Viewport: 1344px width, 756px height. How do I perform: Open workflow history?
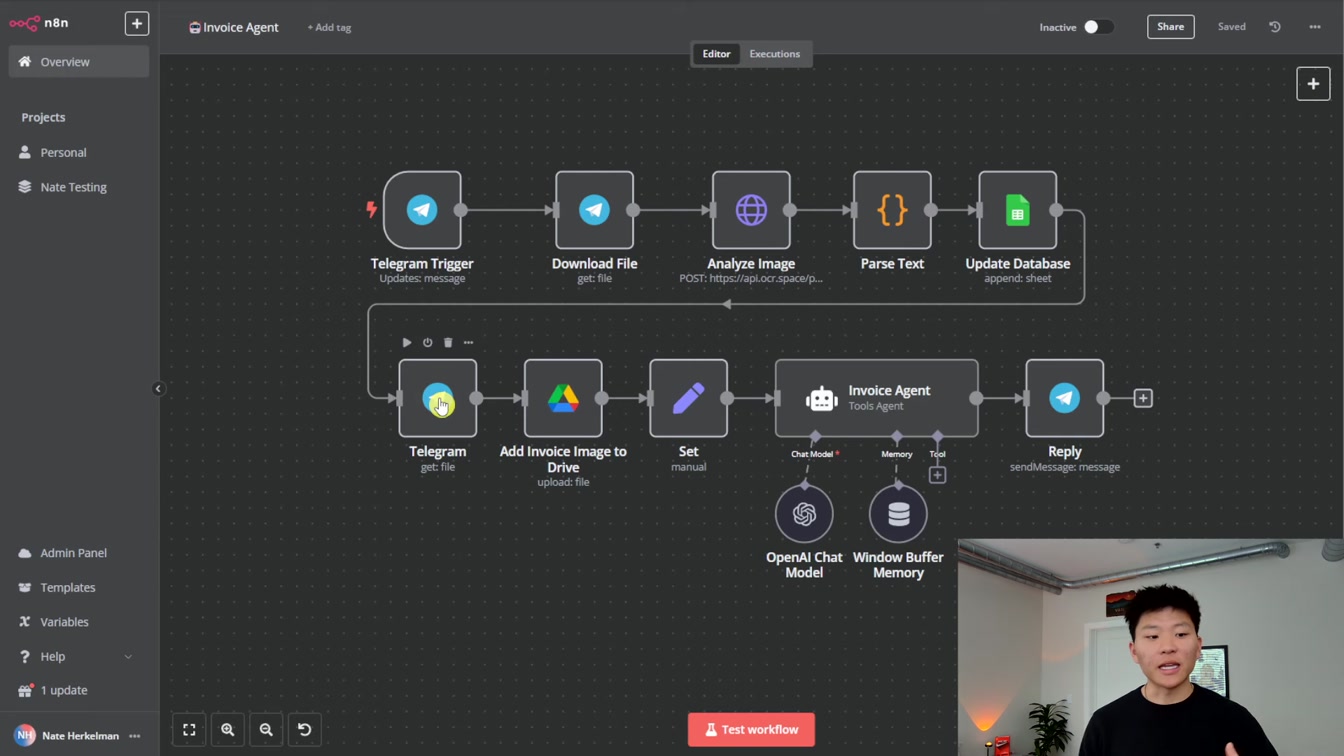[1275, 27]
